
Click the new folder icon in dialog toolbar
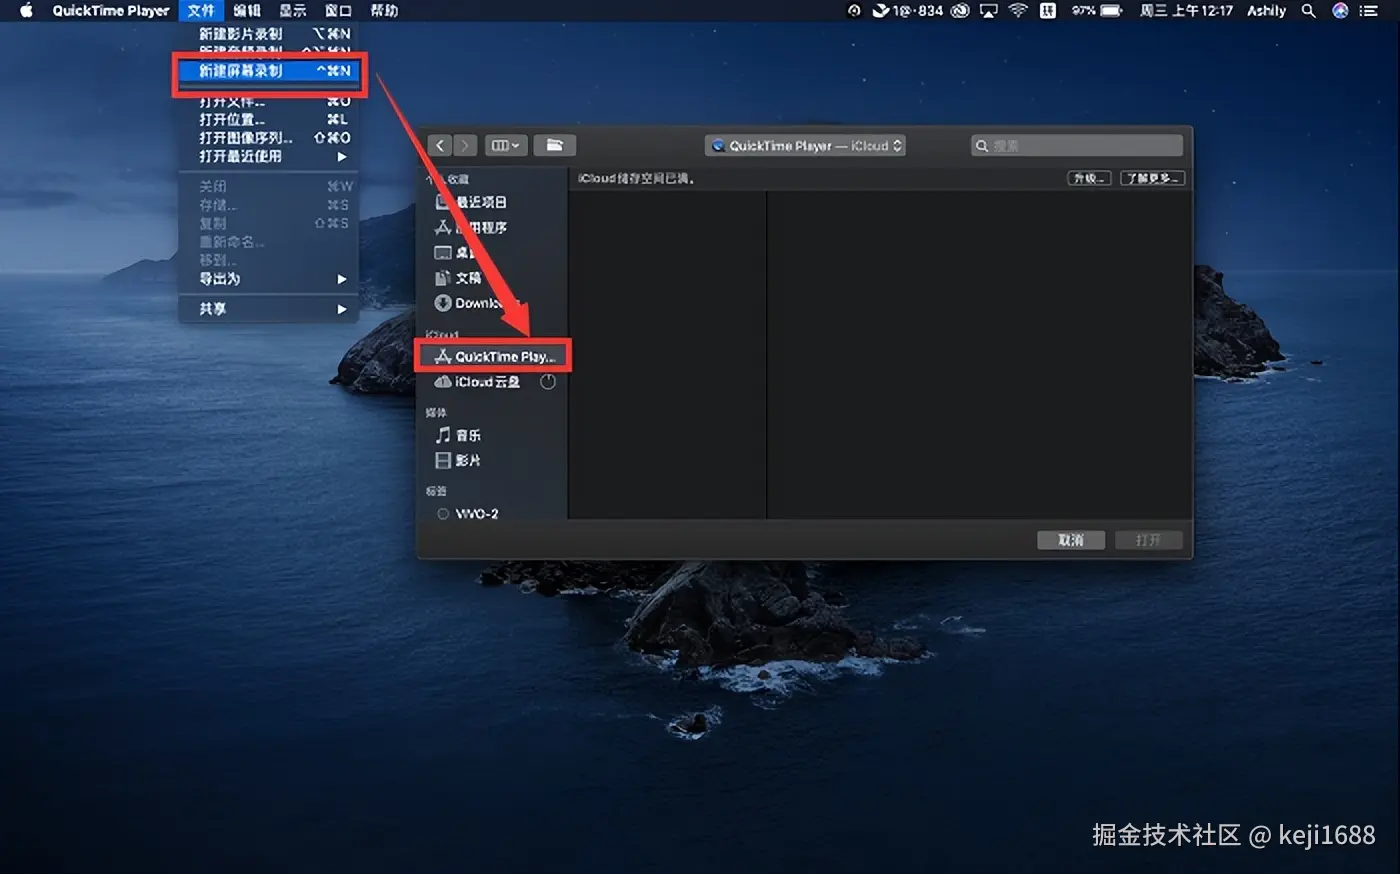pyautogui.click(x=554, y=146)
